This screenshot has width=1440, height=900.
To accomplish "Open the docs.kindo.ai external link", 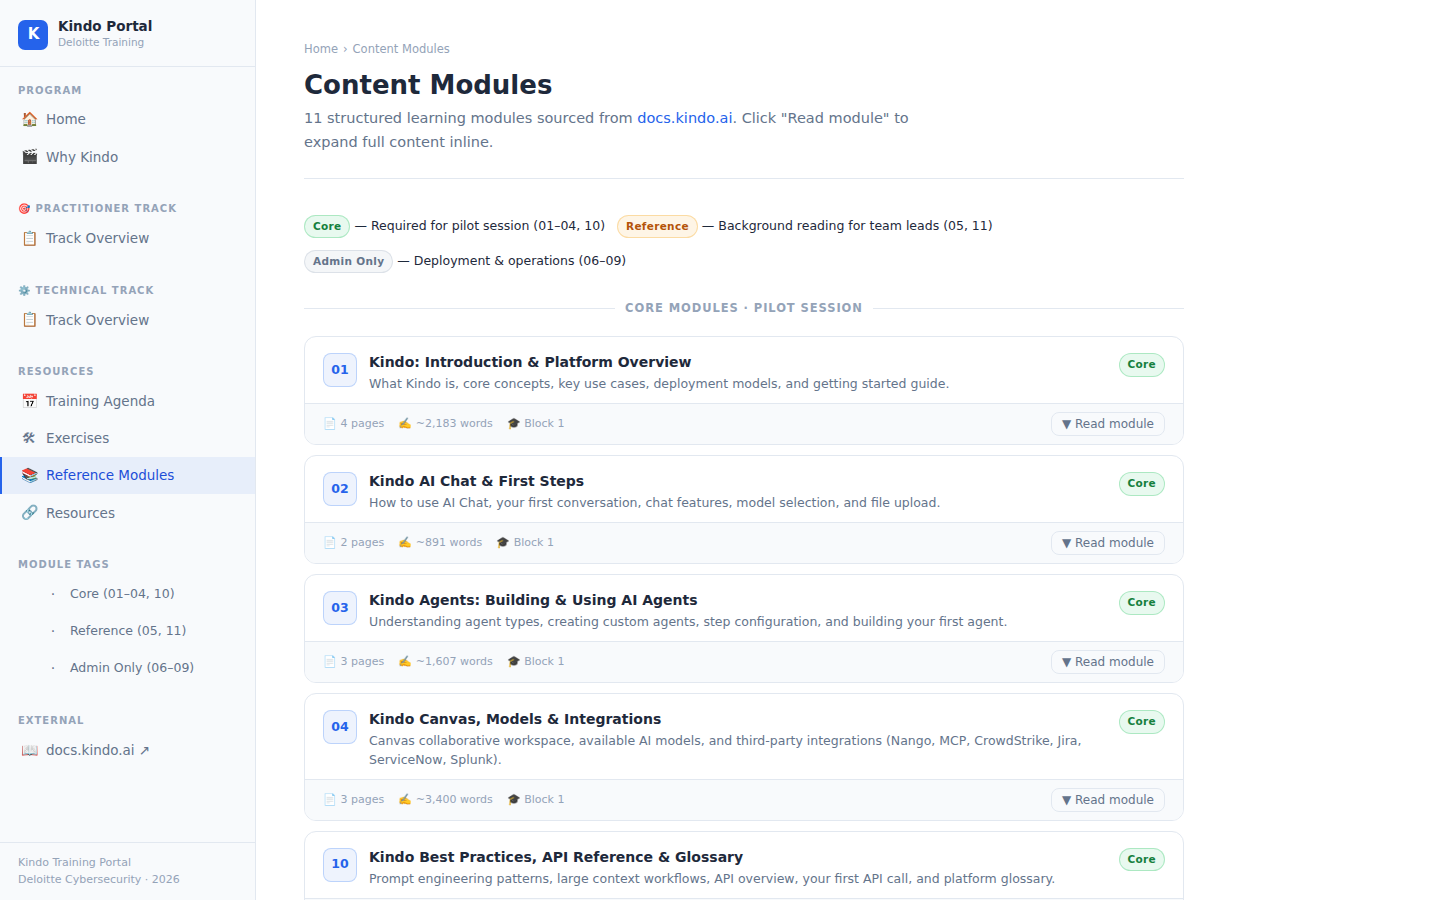I will pyautogui.click(x=90, y=749).
